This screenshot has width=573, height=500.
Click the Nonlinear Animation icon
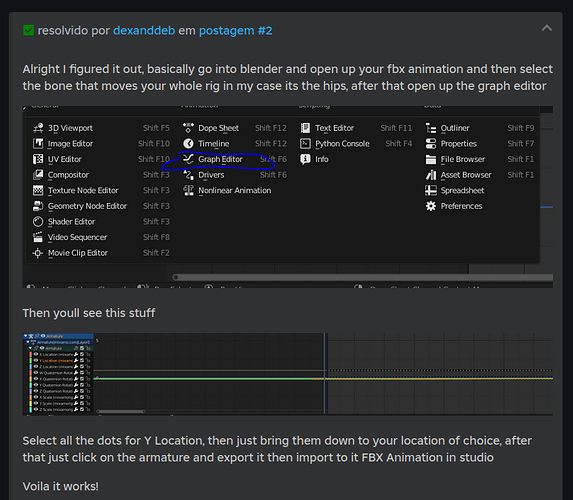coord(188,190)
